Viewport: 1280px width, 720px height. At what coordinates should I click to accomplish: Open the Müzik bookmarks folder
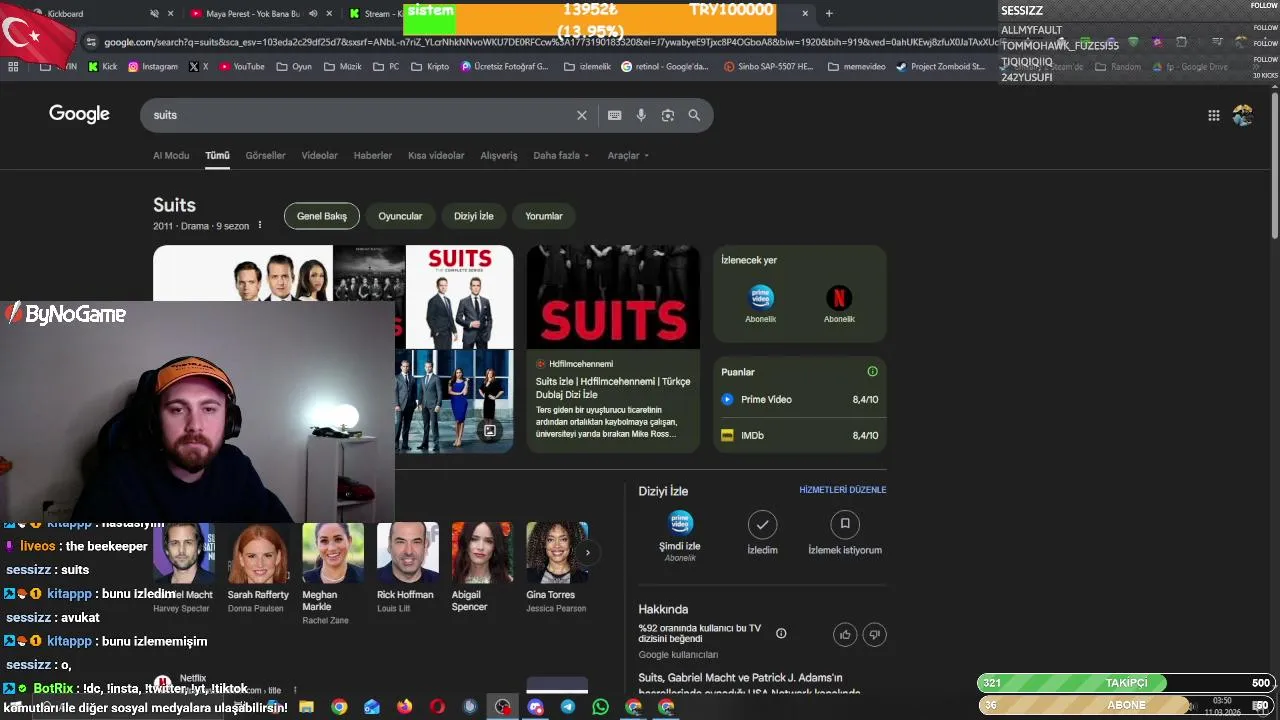342,67
